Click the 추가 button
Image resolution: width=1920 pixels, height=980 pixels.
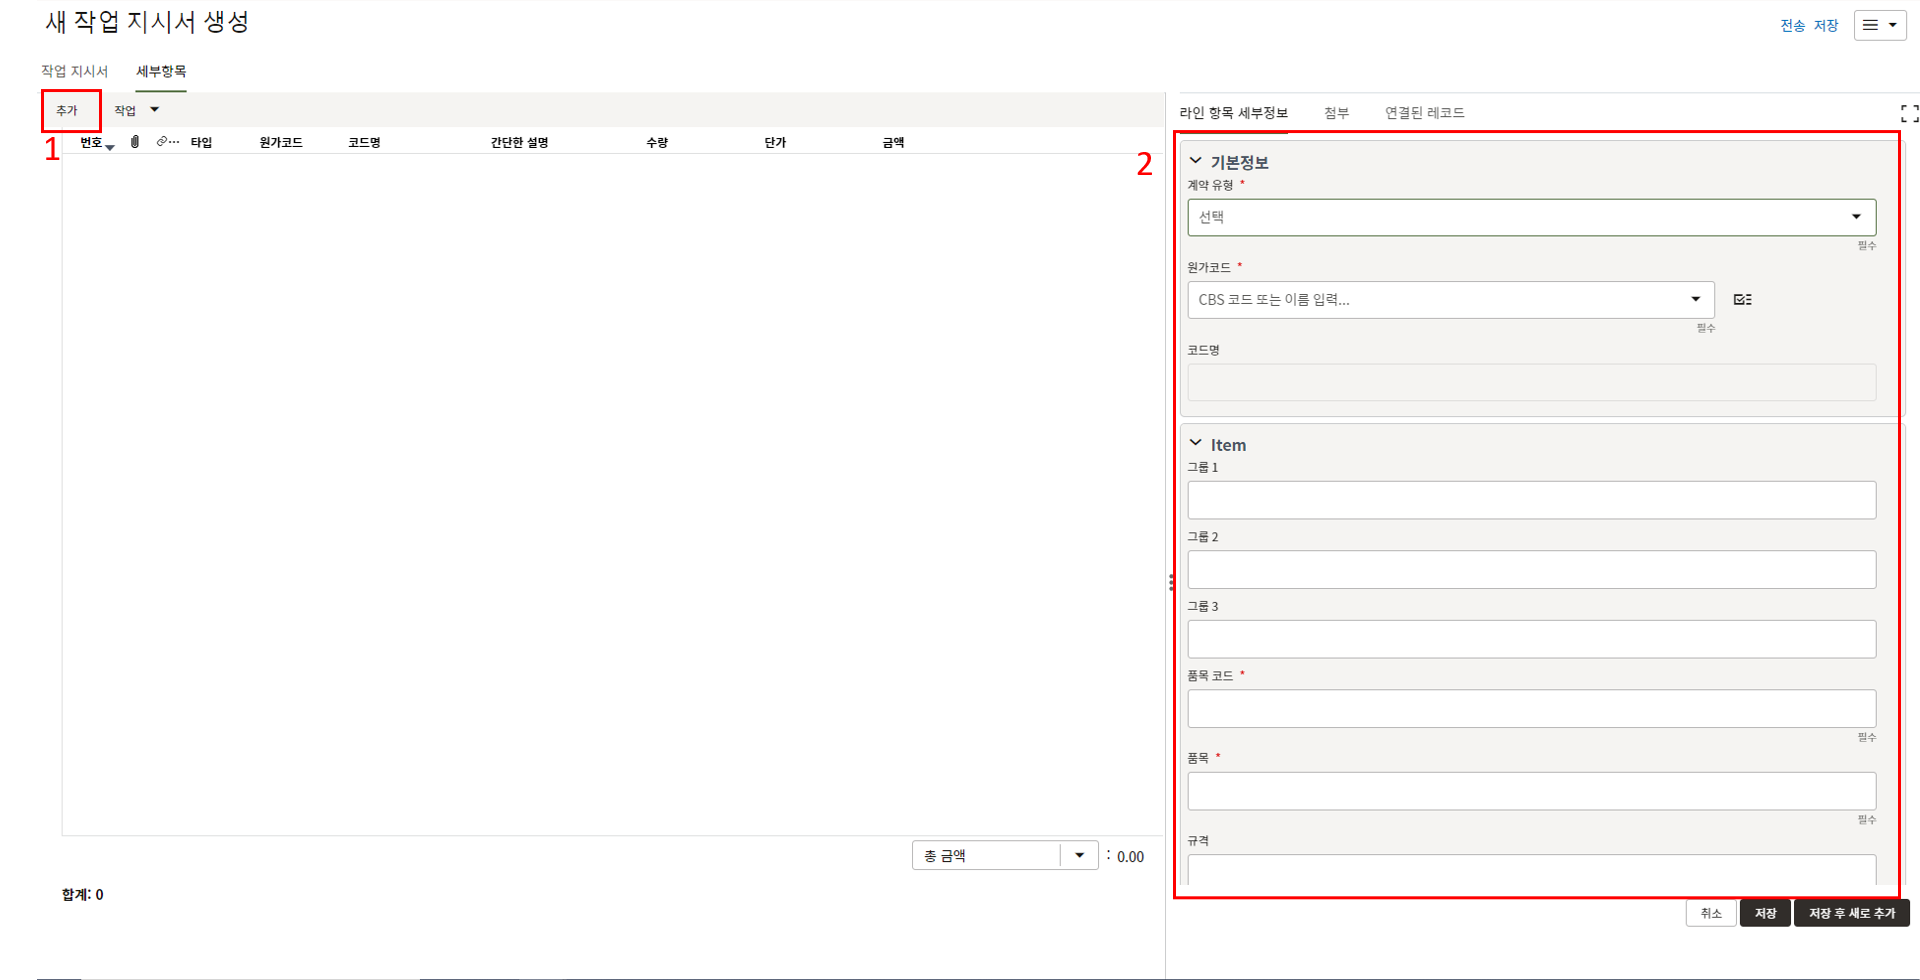coord(67,110)
